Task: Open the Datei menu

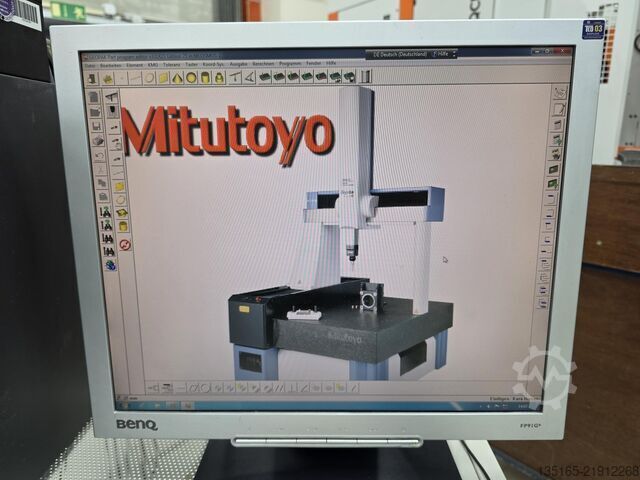Action: point(91,65)
